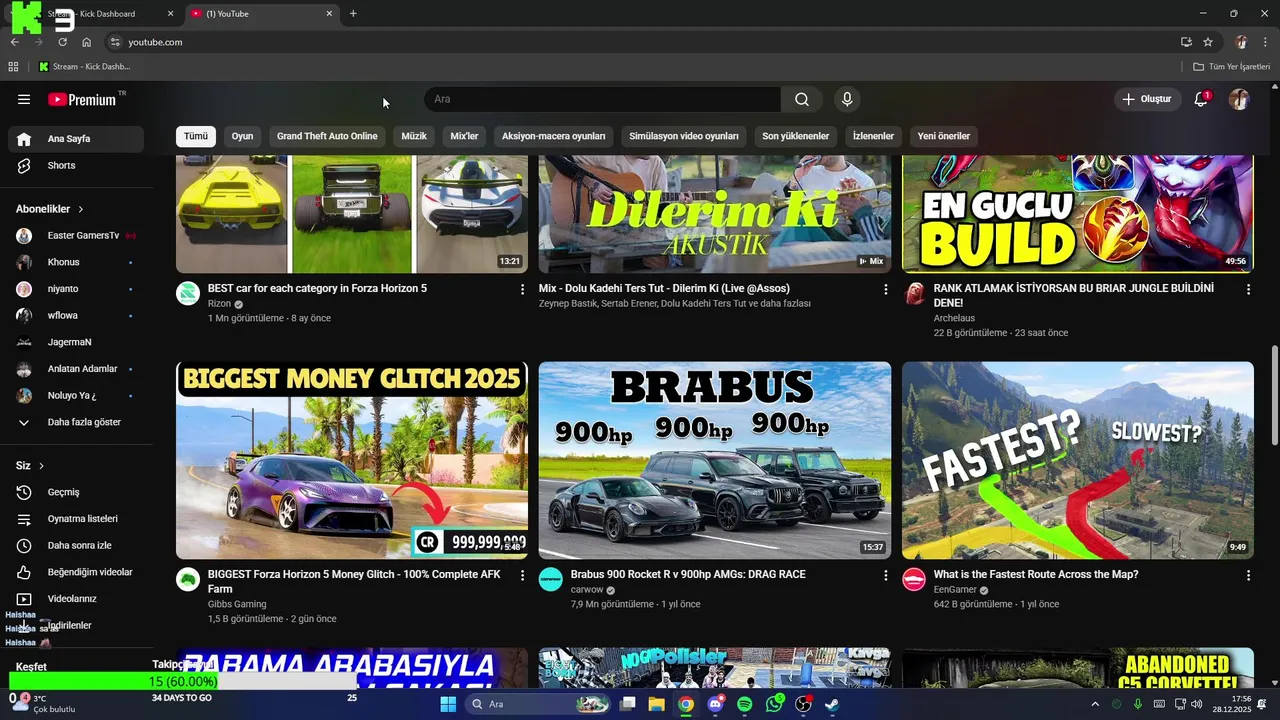Open Anlatan Adamlar subscription channel
The width and height of the screenshot is (1280, 720).
[76, 369]
